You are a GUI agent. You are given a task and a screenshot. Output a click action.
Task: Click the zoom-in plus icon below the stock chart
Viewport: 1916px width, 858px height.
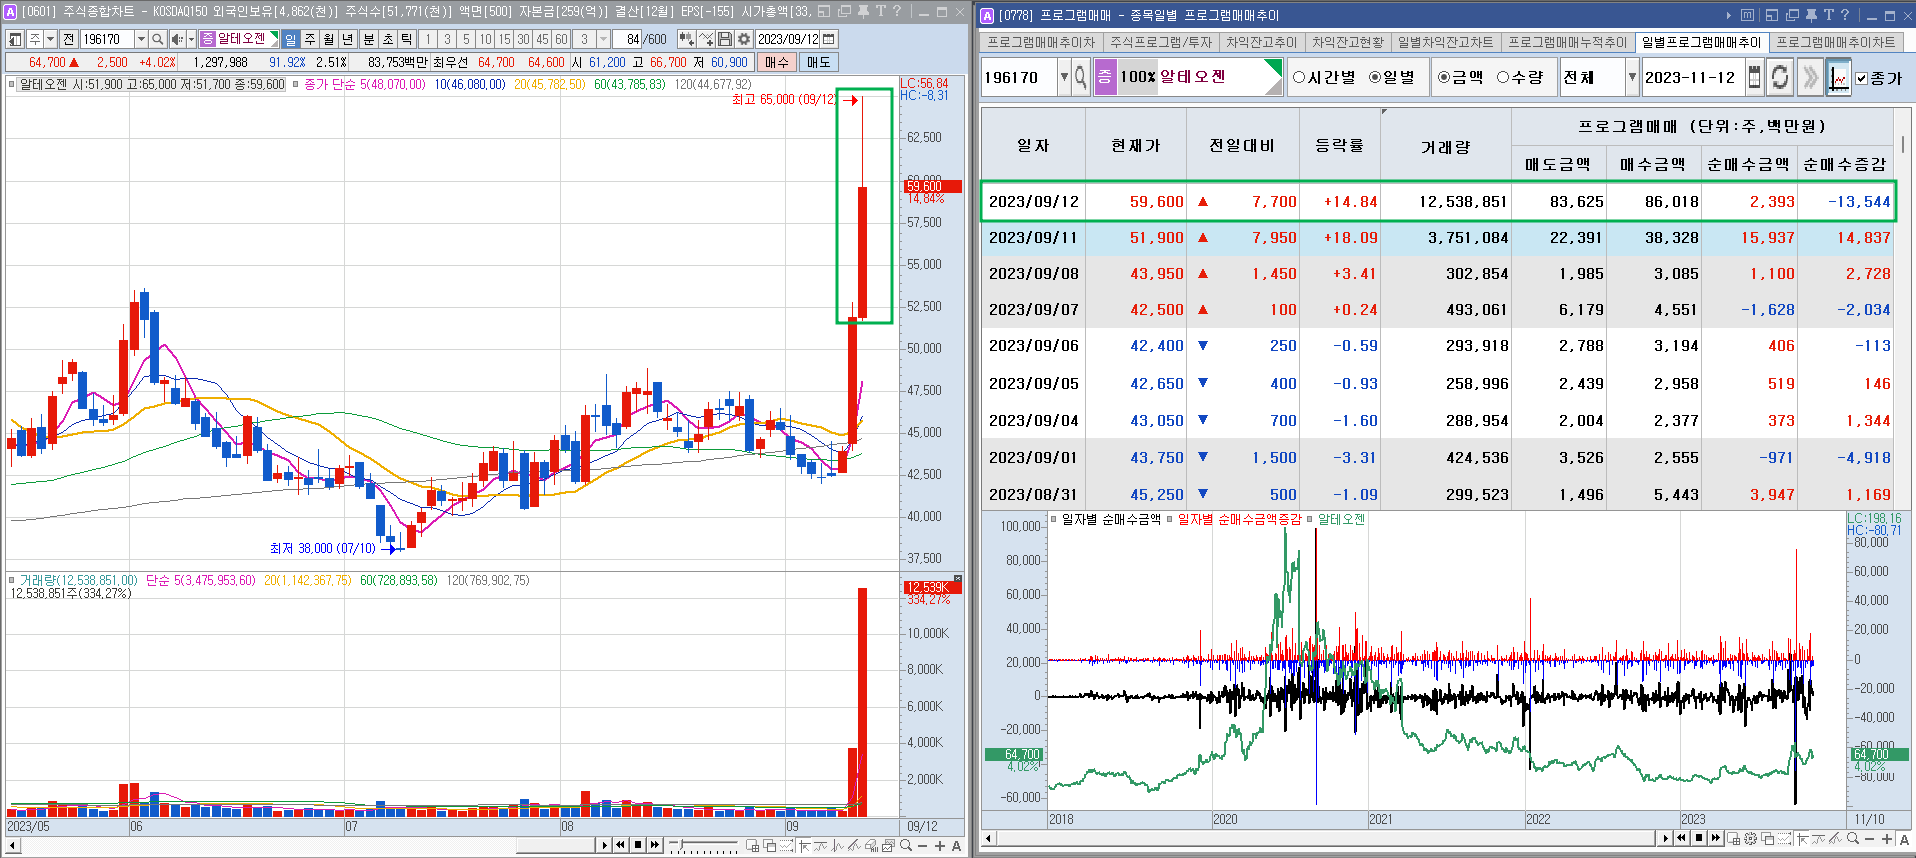click(940, 846)
